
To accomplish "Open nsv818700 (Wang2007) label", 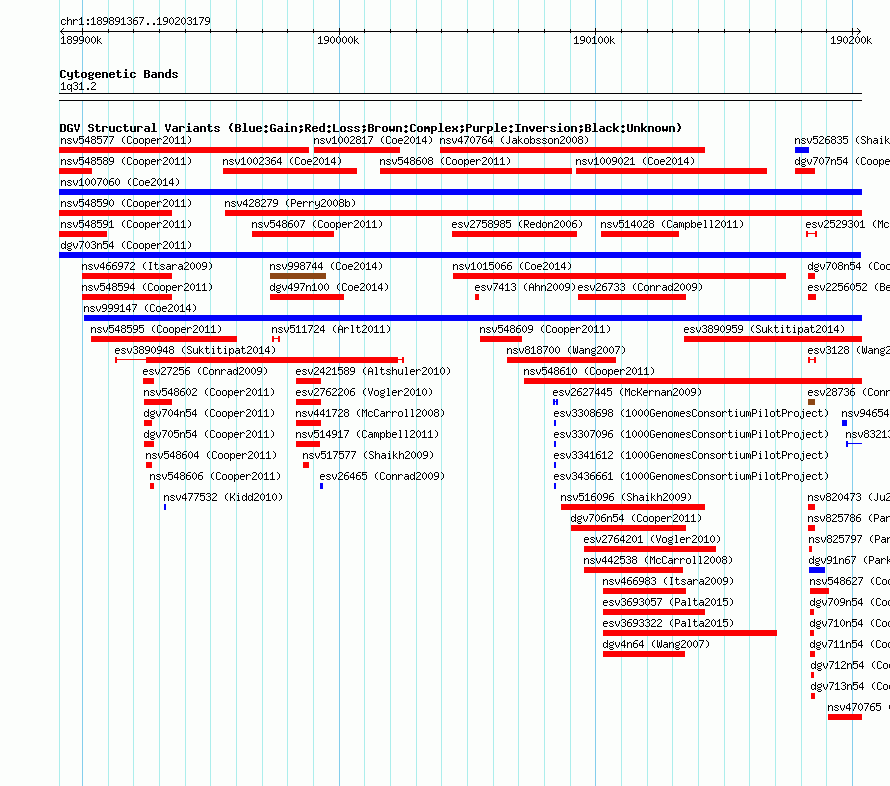I will (x=566, y=350).
